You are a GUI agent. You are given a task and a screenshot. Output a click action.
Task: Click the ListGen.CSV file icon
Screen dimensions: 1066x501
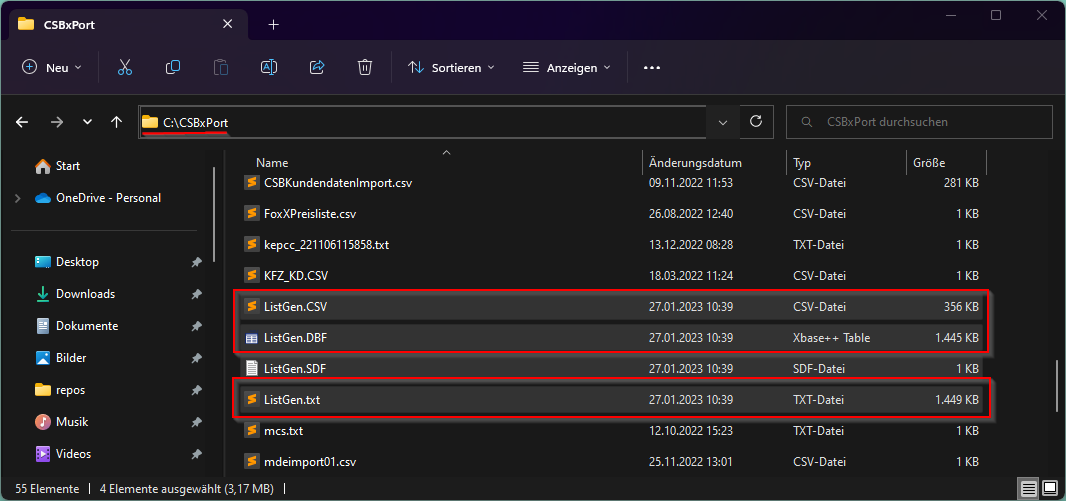pos(252,307)
